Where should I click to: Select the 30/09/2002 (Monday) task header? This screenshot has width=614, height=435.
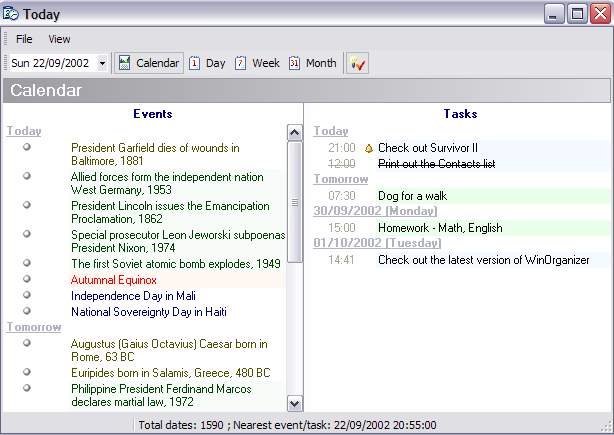375,211
